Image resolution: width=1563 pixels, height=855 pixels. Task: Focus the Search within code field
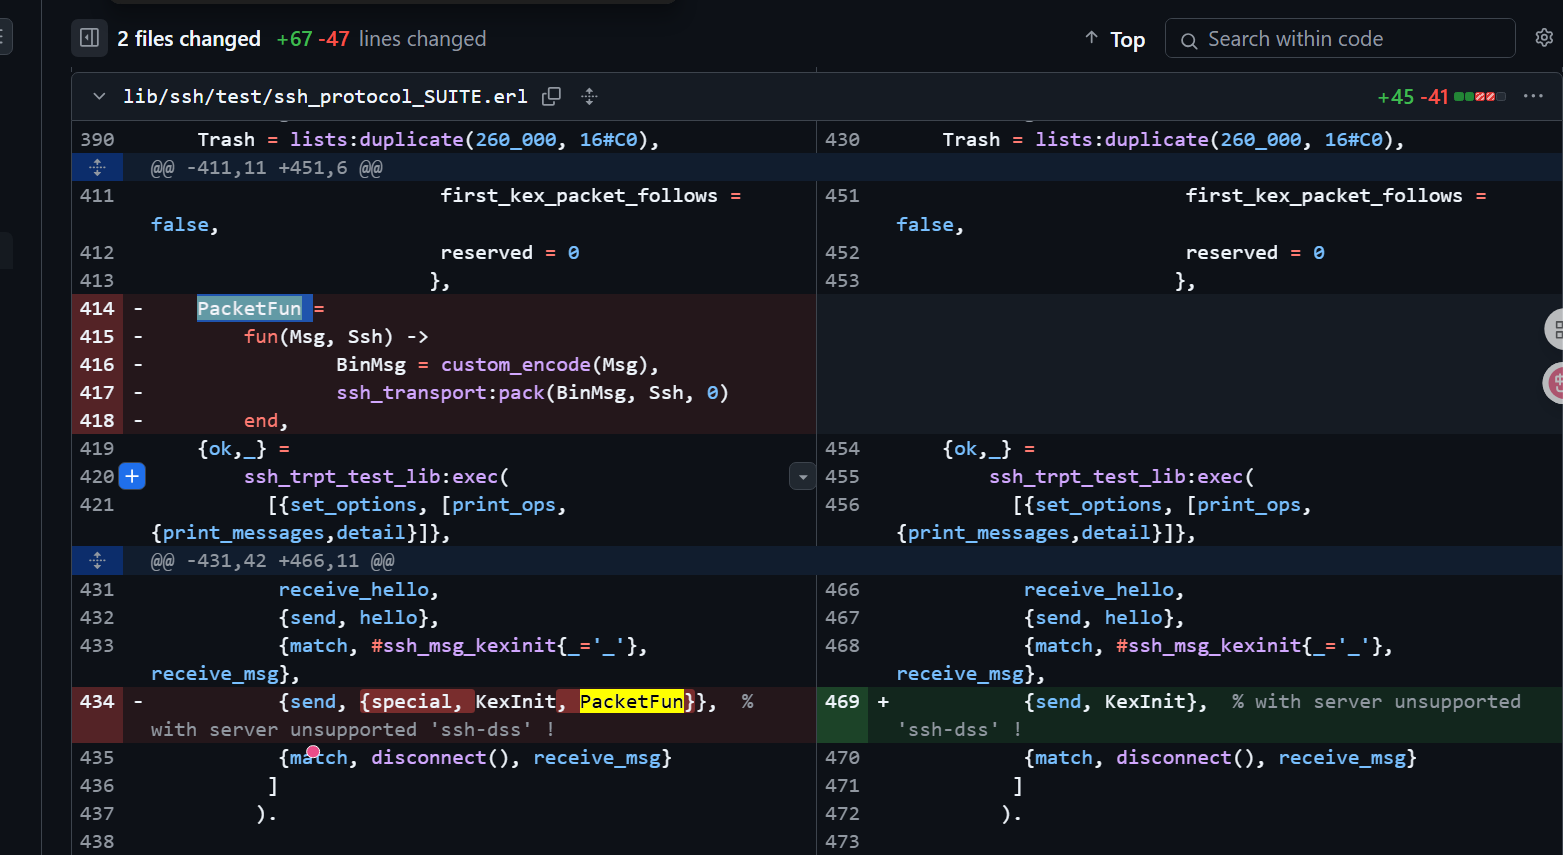(x=1340, y=39)
